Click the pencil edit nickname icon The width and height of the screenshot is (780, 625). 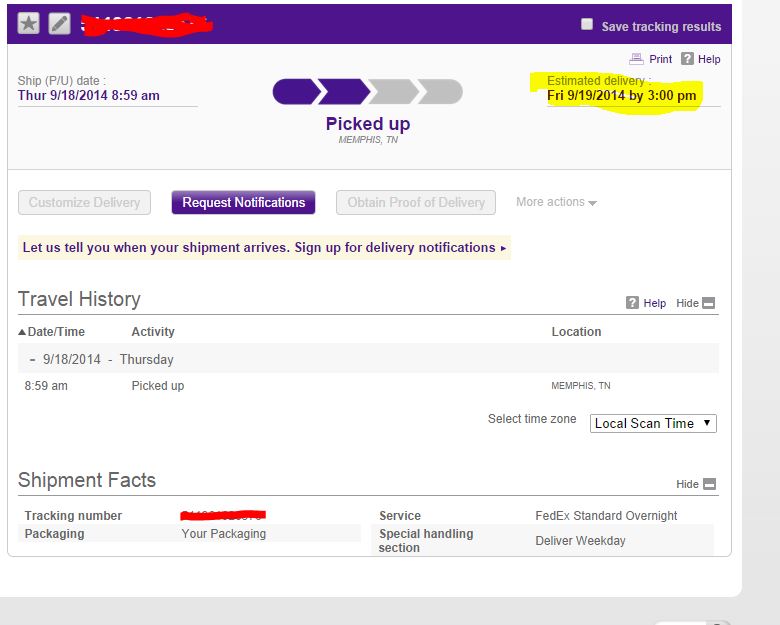[x=59, y=23]
